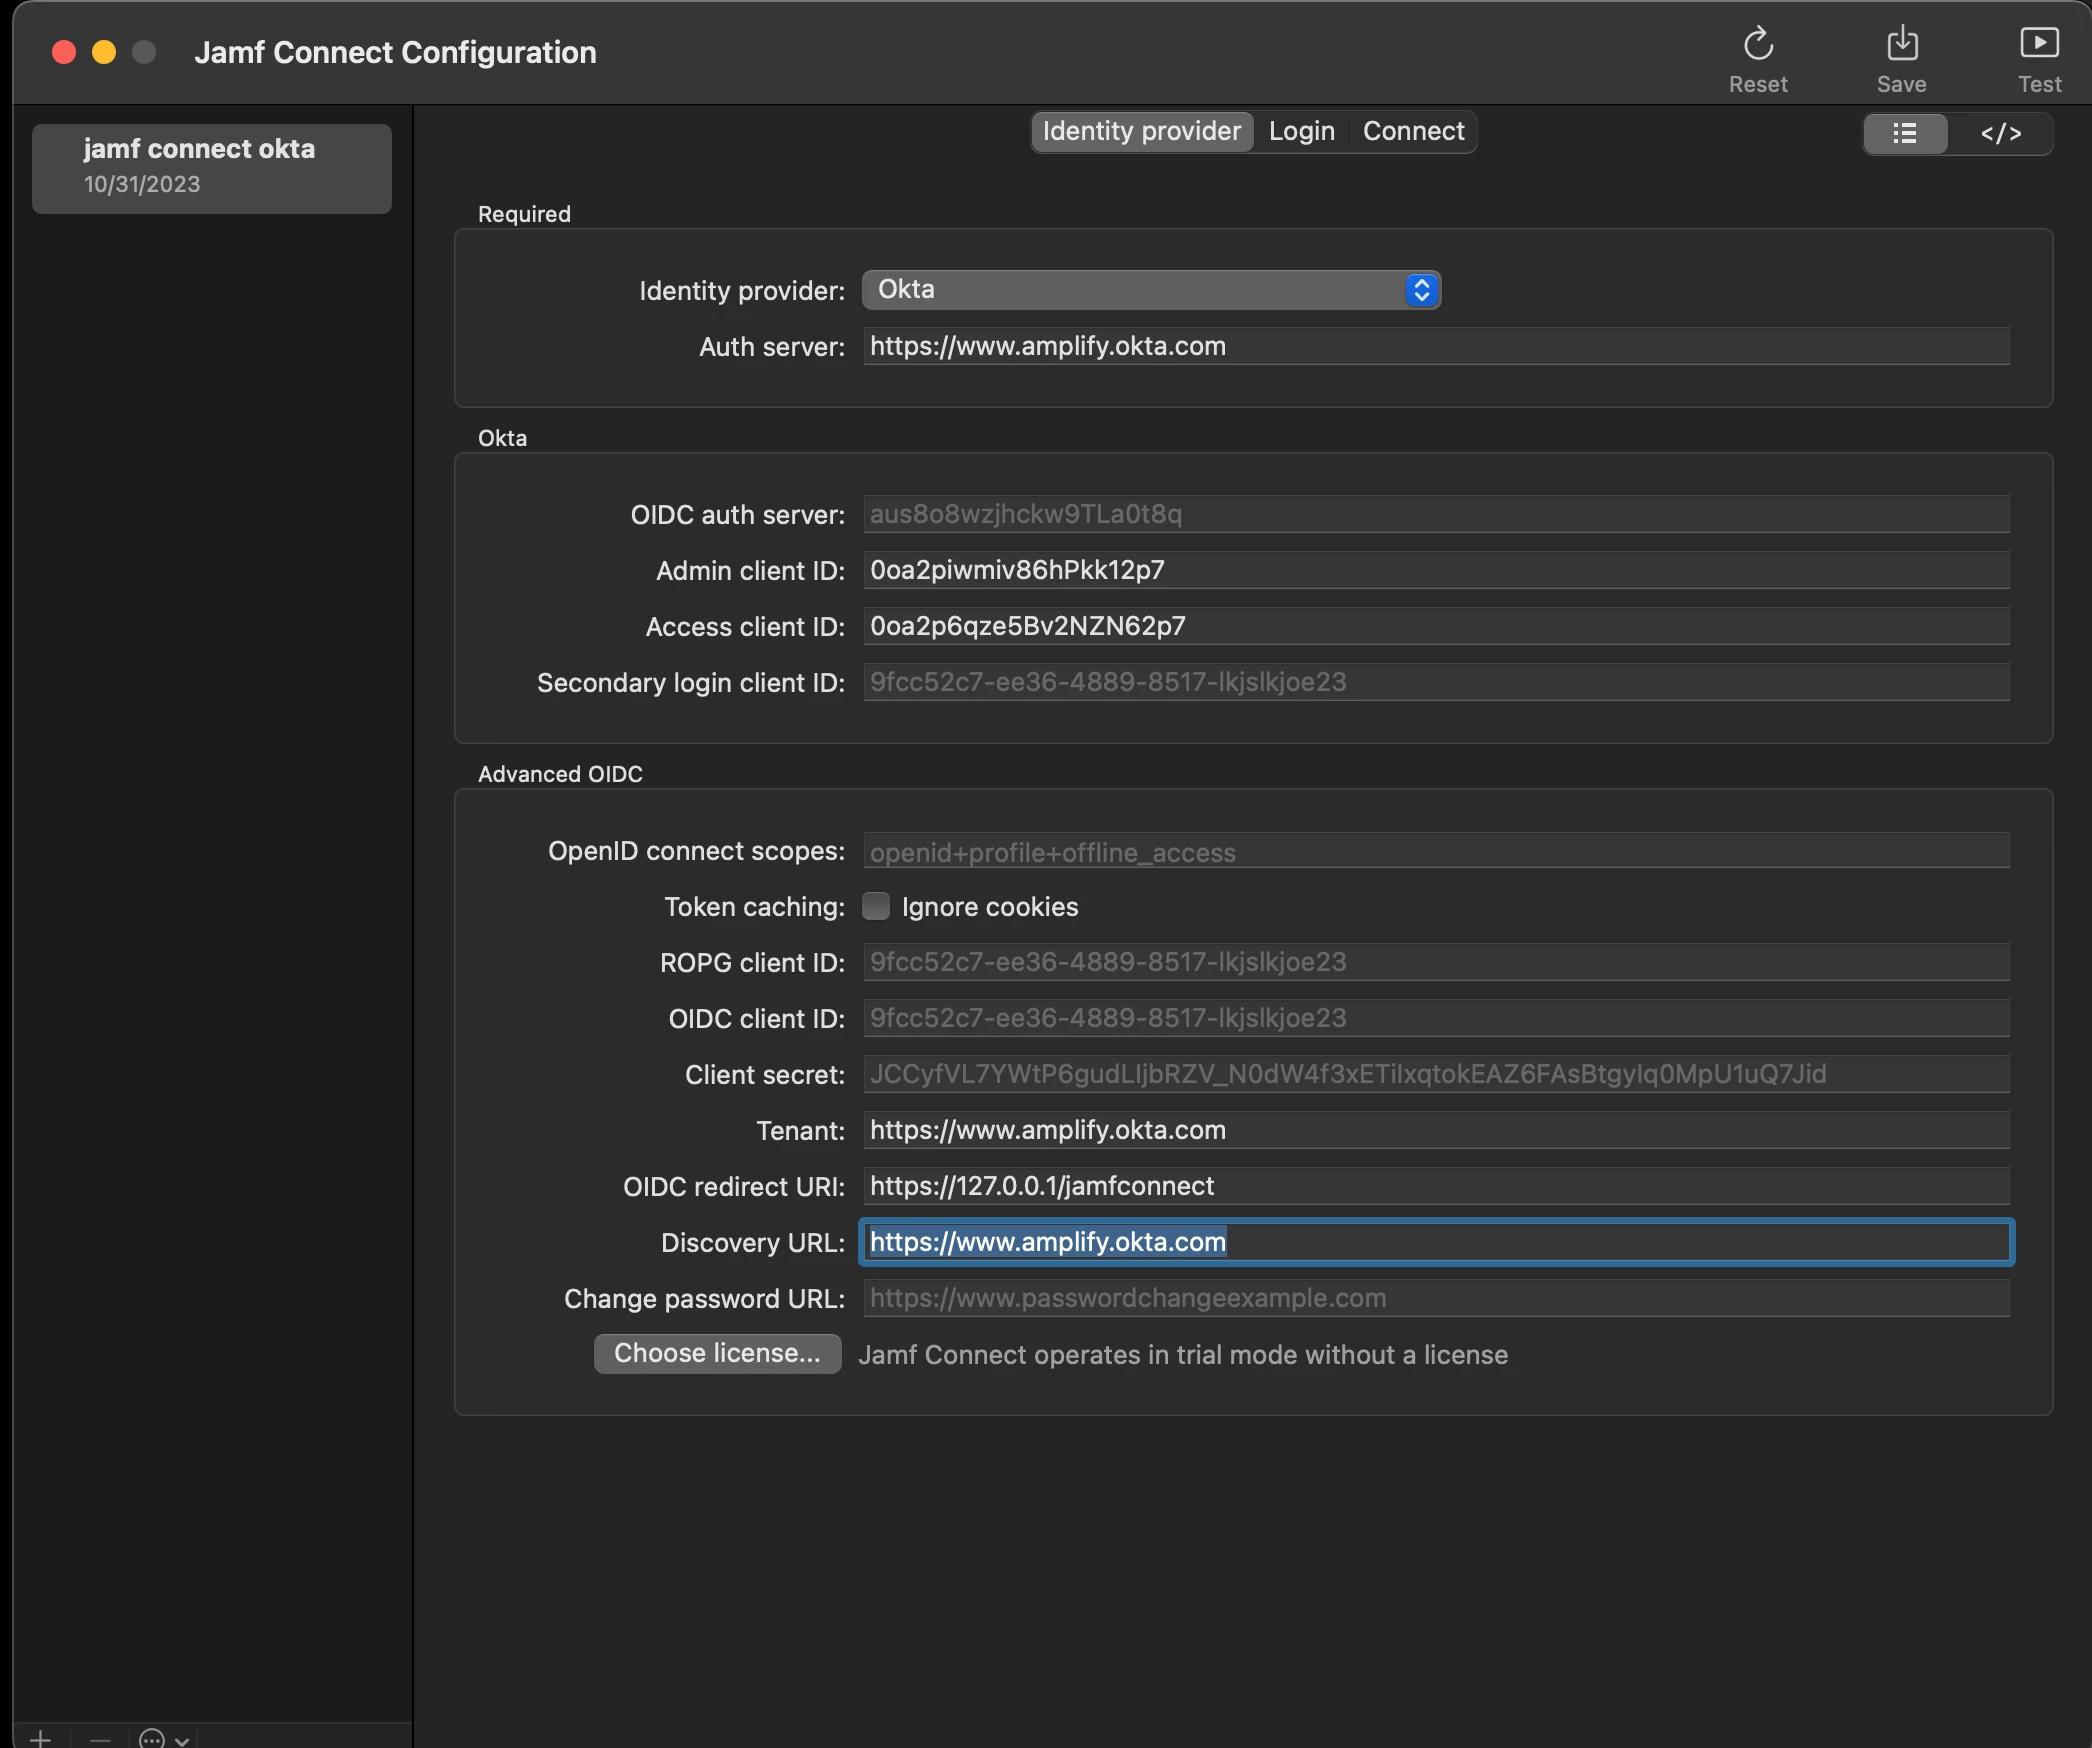Switch to the Login tab
The height and width of the screenshot is (1748, 2092).
point(1302,131)
